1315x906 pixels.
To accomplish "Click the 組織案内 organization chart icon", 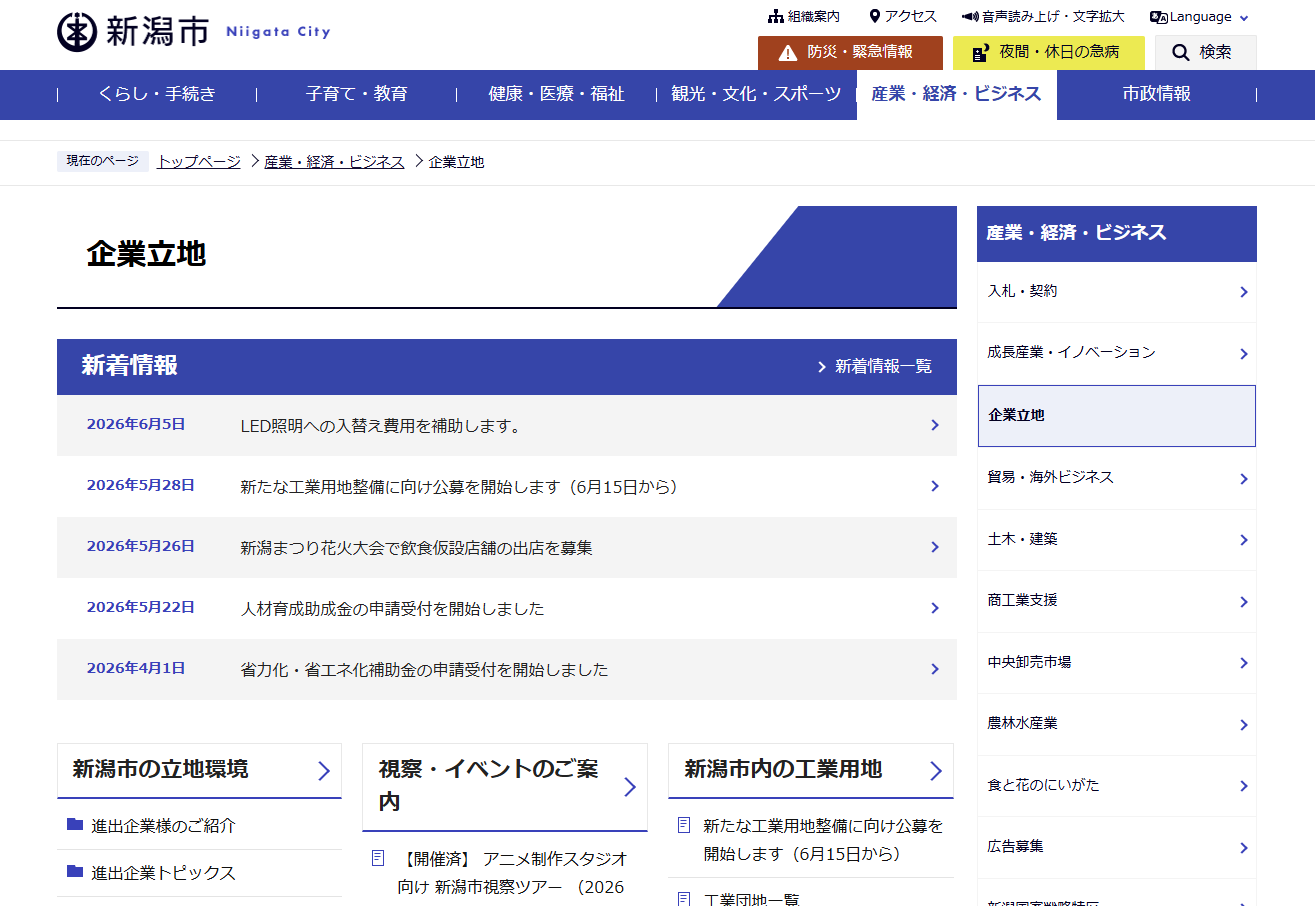I will point(775,17).
